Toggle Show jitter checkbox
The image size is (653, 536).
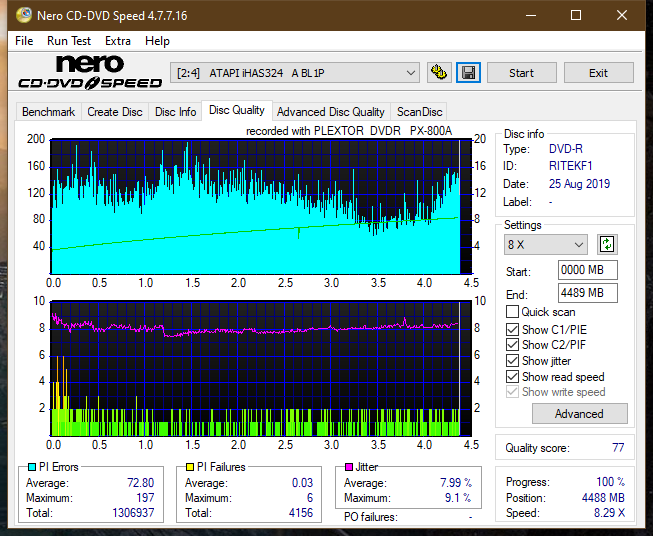click(x=512, y=361)
